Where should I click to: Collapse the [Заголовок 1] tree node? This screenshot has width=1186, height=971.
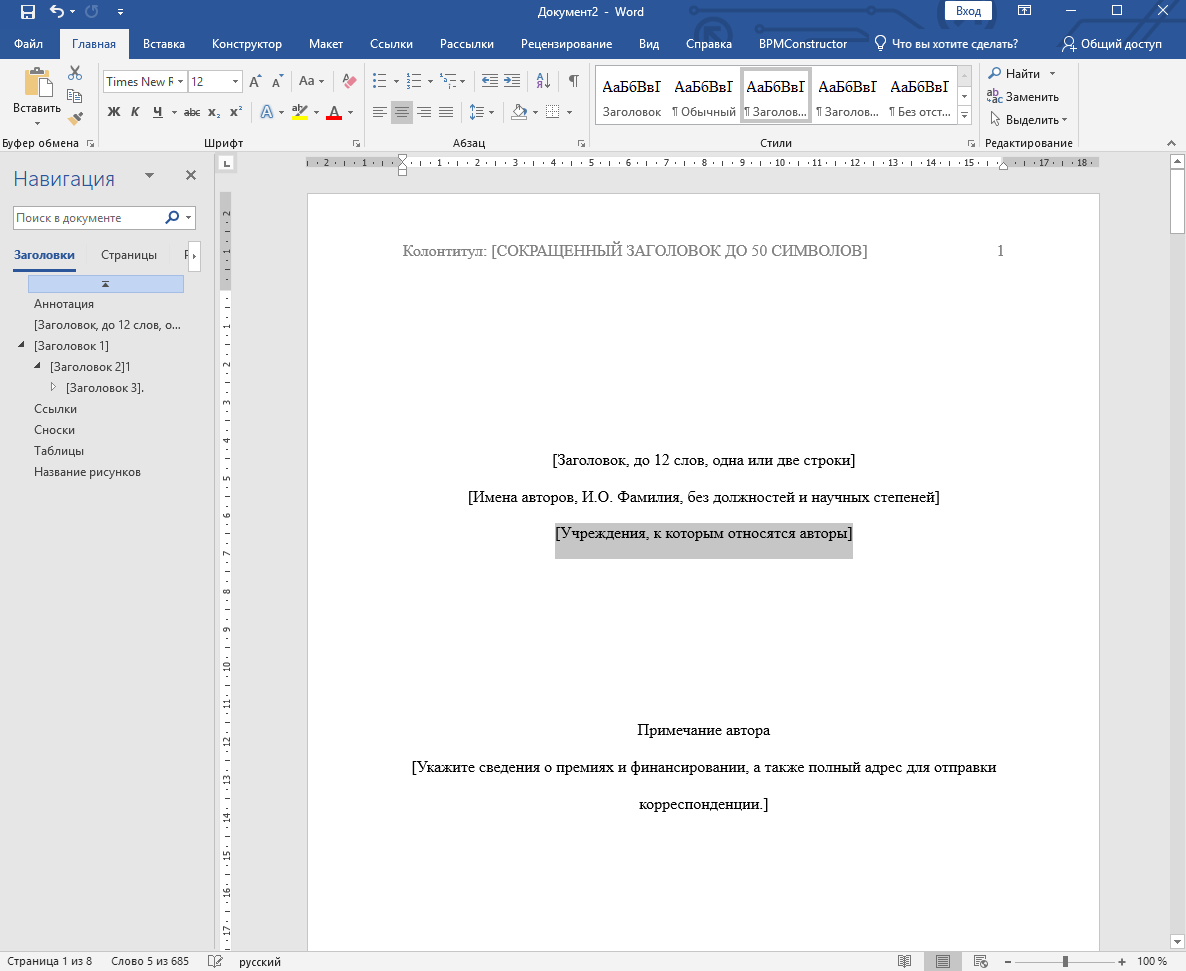21,346
